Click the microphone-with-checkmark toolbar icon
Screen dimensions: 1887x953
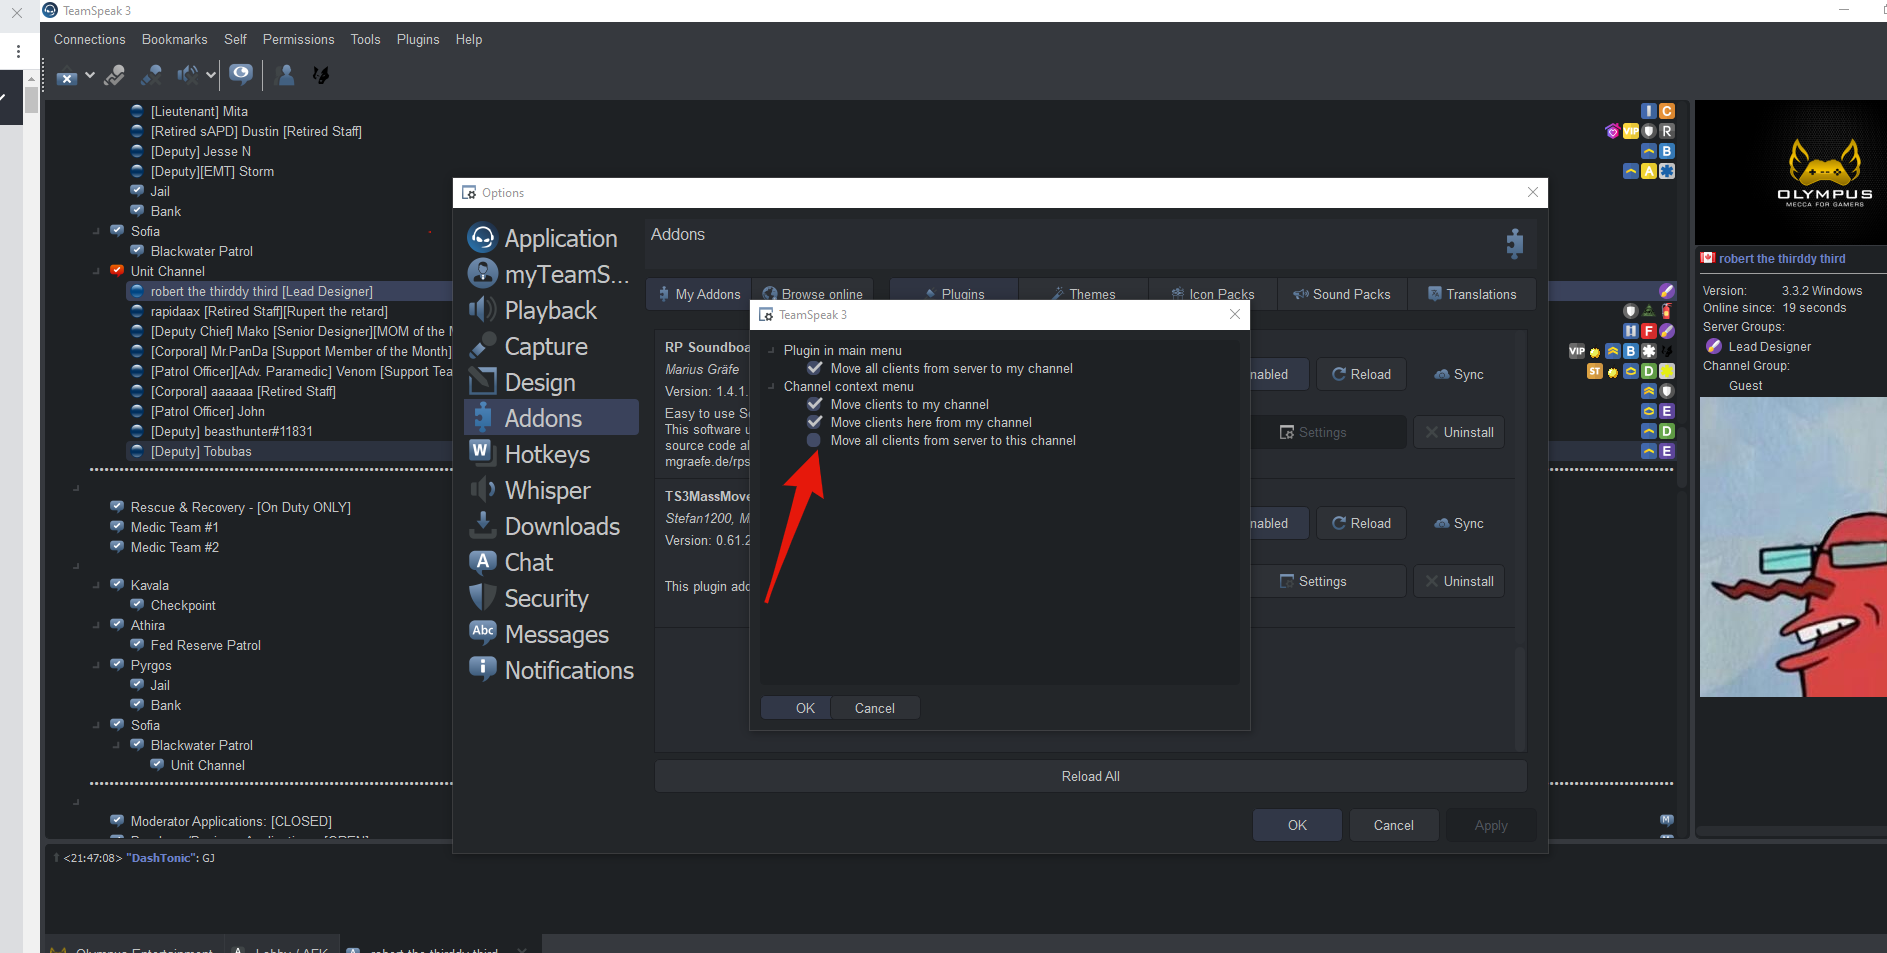coord(115,75)
